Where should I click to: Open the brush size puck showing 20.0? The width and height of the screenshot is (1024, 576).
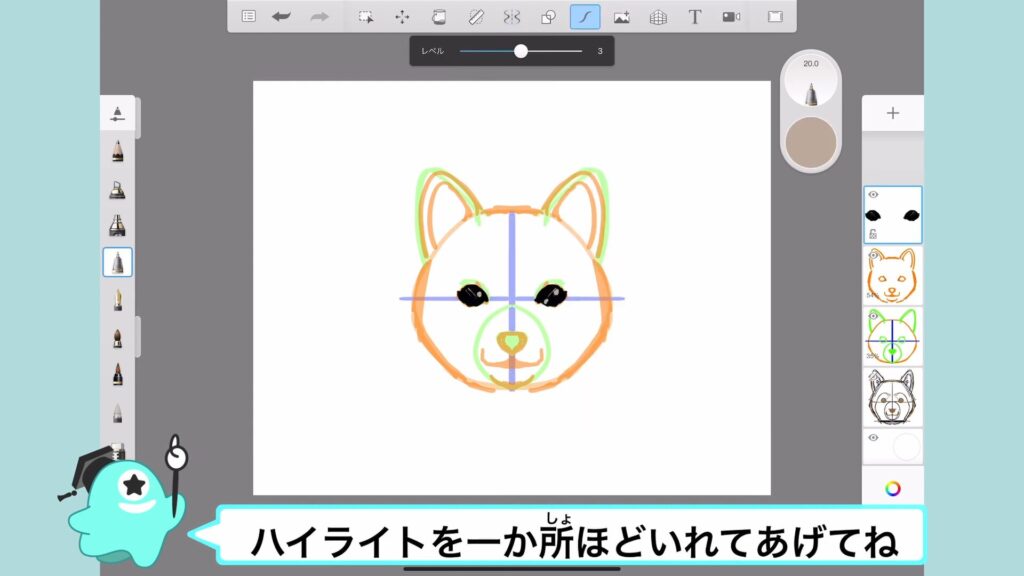tap(811, 82)
